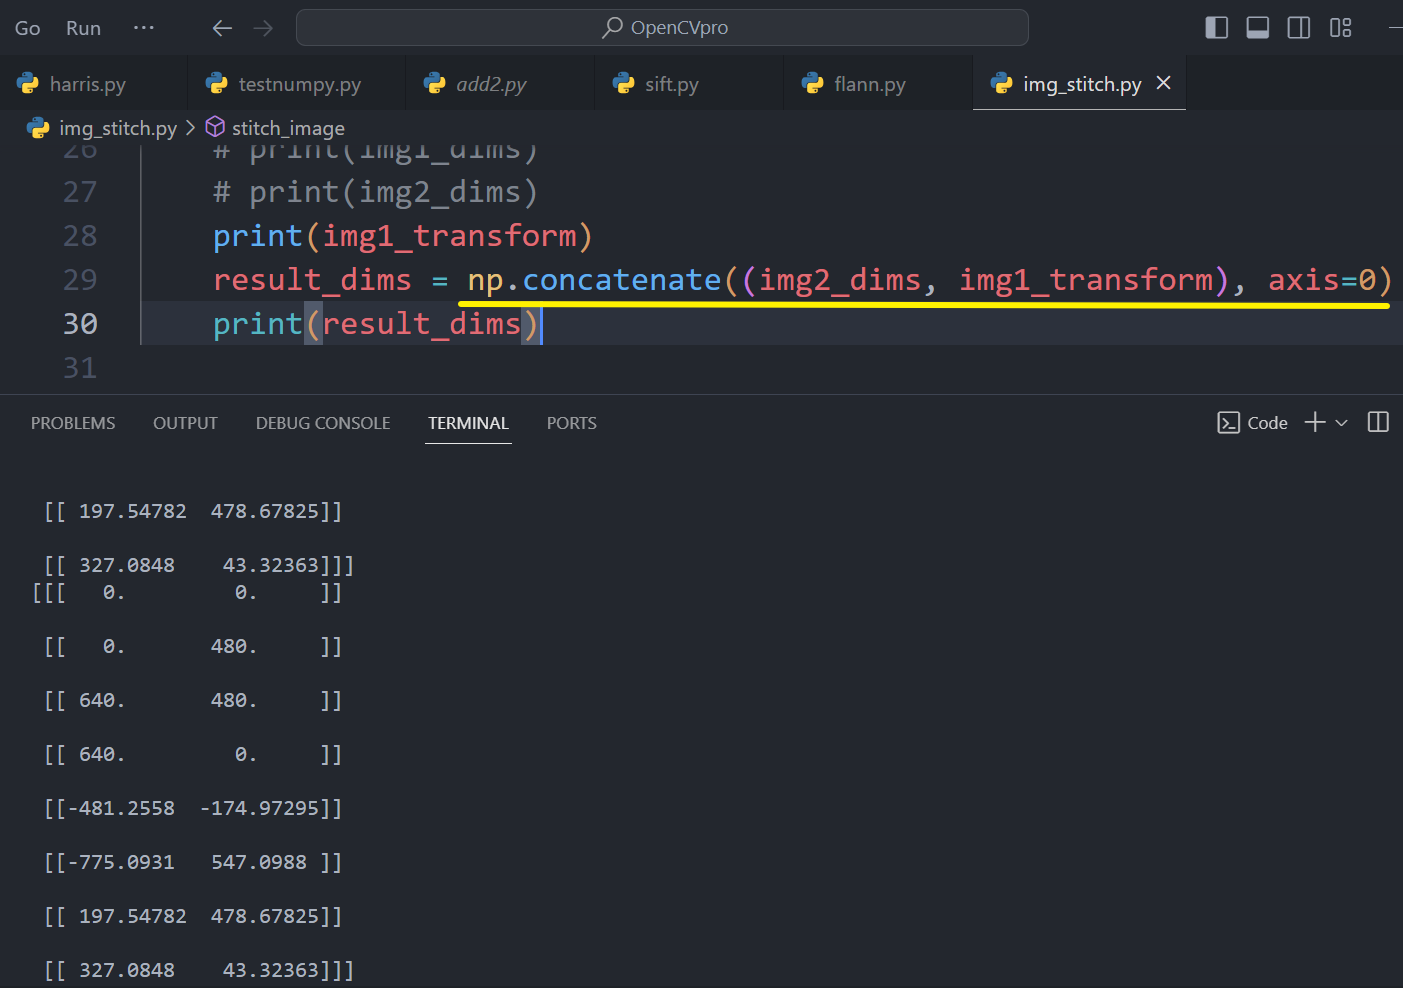Create a new terminal with the plus icon
Screen dimensions: 1403x988
1315,422
